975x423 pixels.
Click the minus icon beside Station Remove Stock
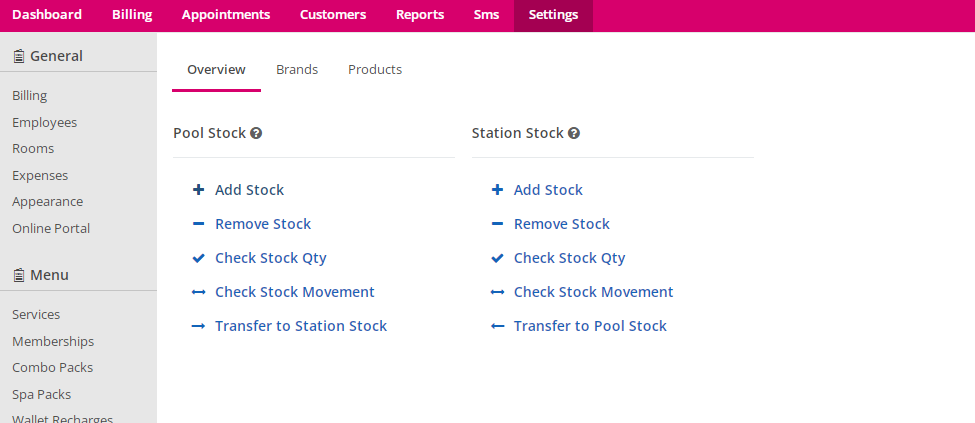497,224
